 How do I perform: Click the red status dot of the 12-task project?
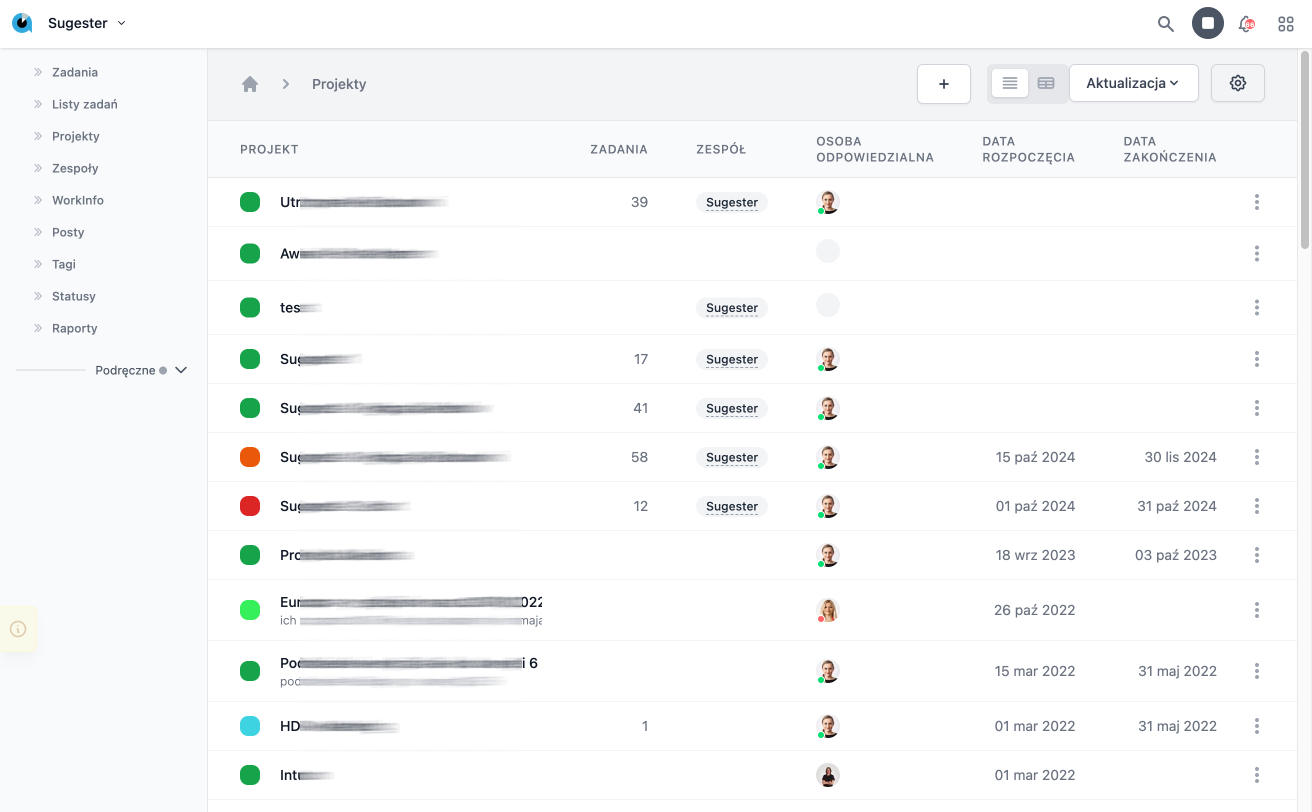click(x=250, y=506)
